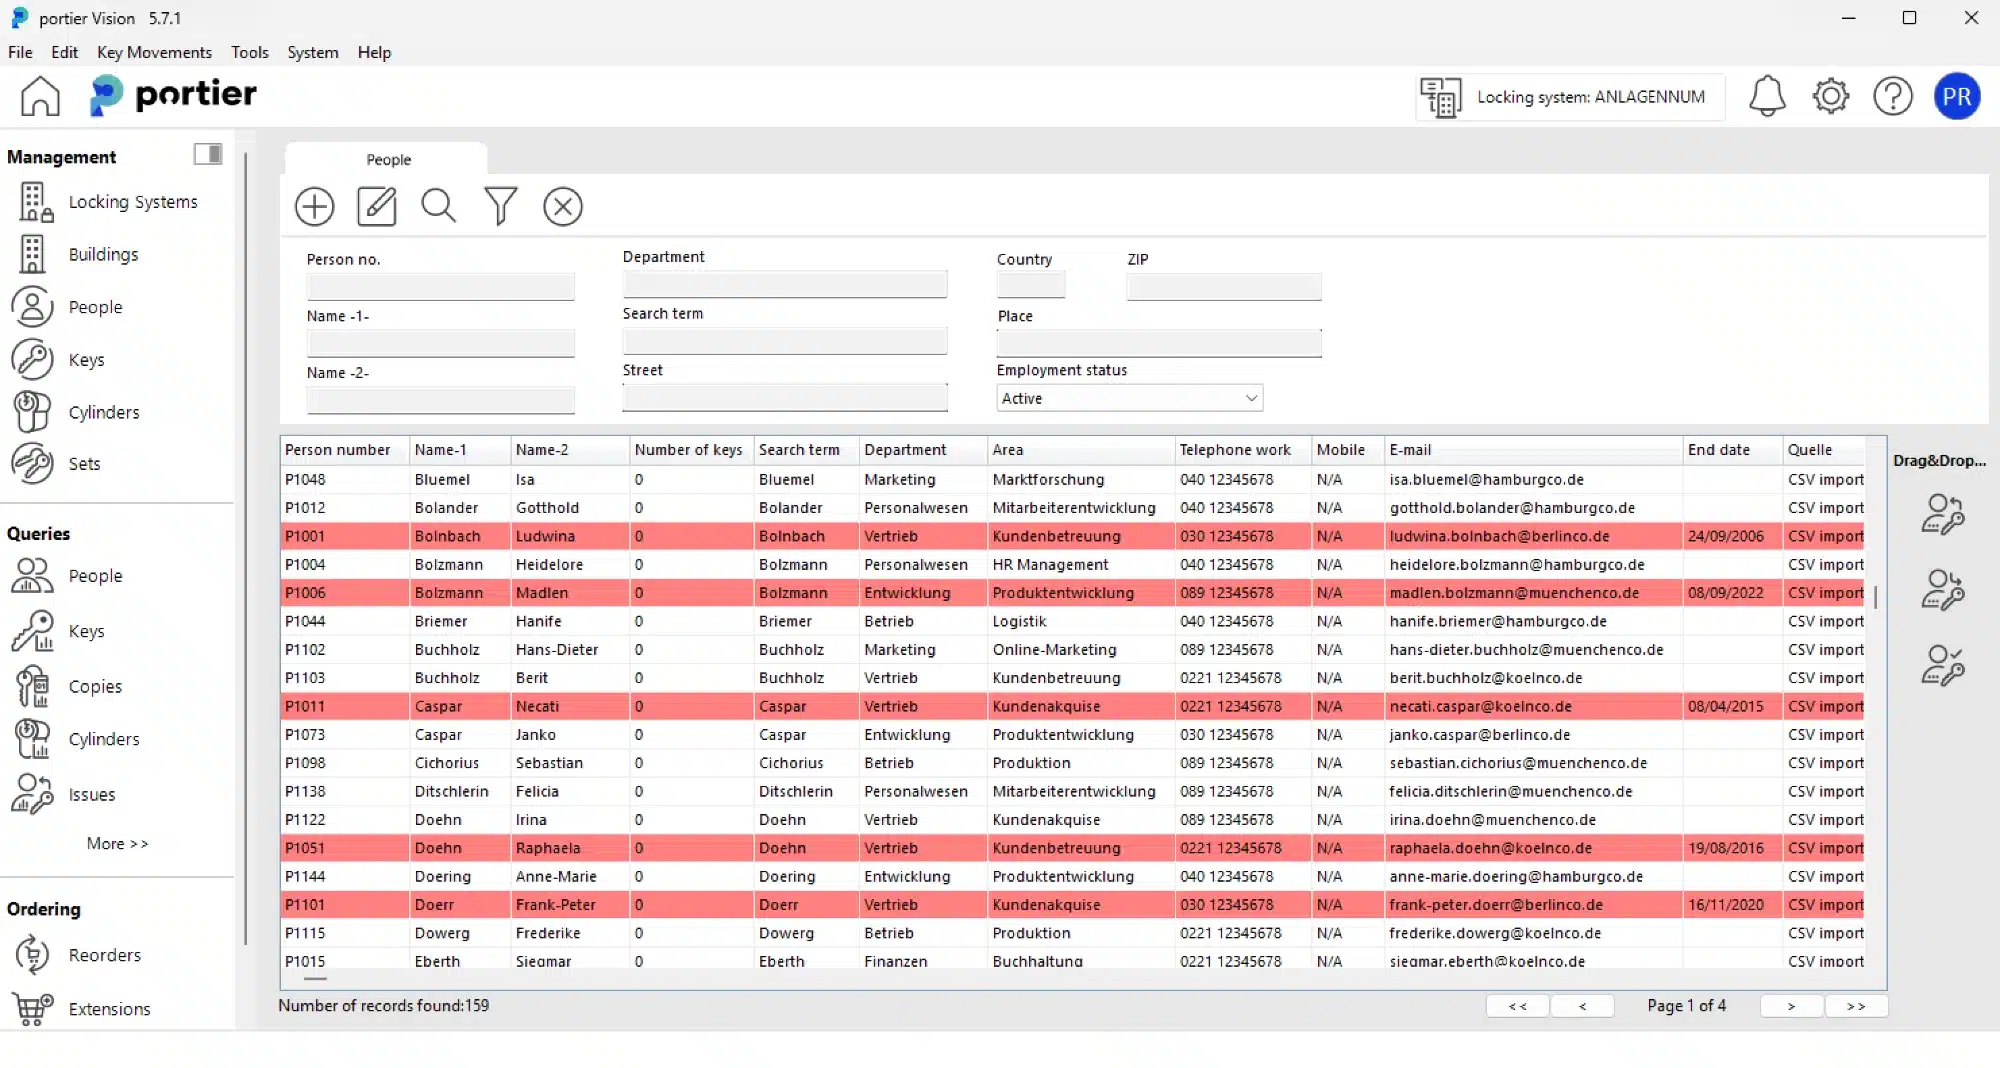The height and width of the screenshot is (1068, 2000).
Task: Open Extensions under Ordering
Action: [x=83, y=1009]
